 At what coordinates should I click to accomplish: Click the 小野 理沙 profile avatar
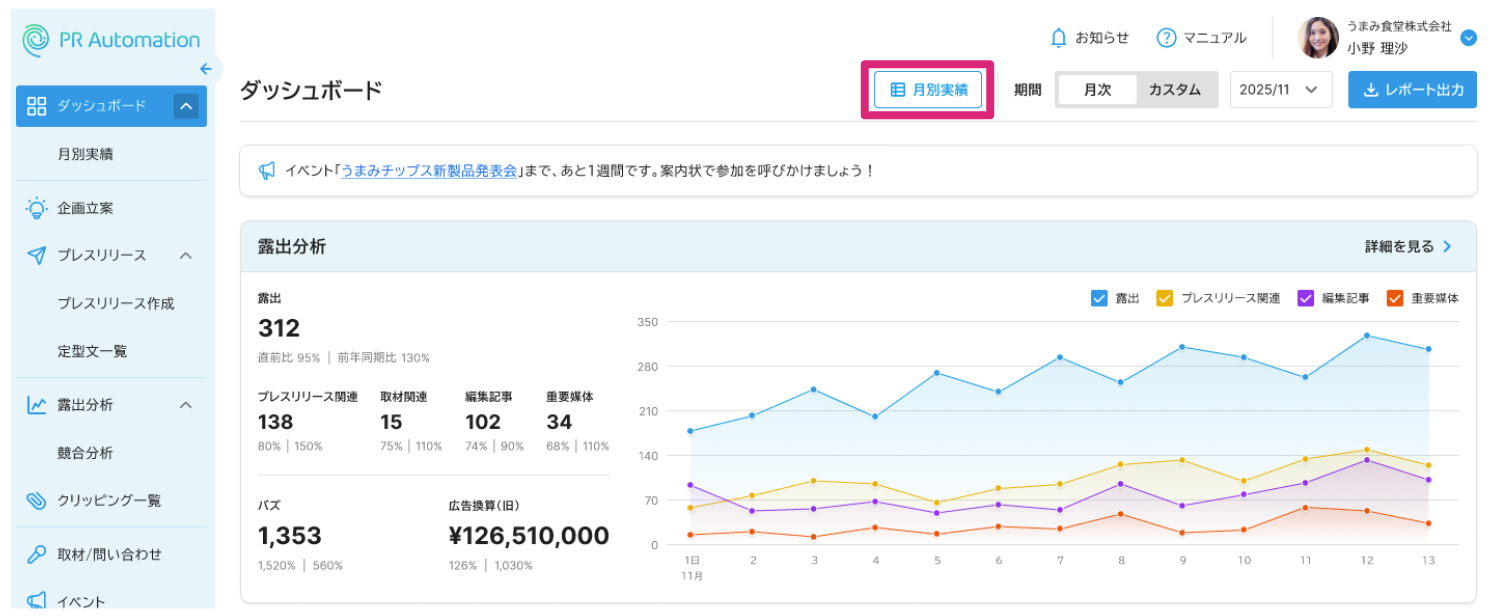[x=1317, y=38]
